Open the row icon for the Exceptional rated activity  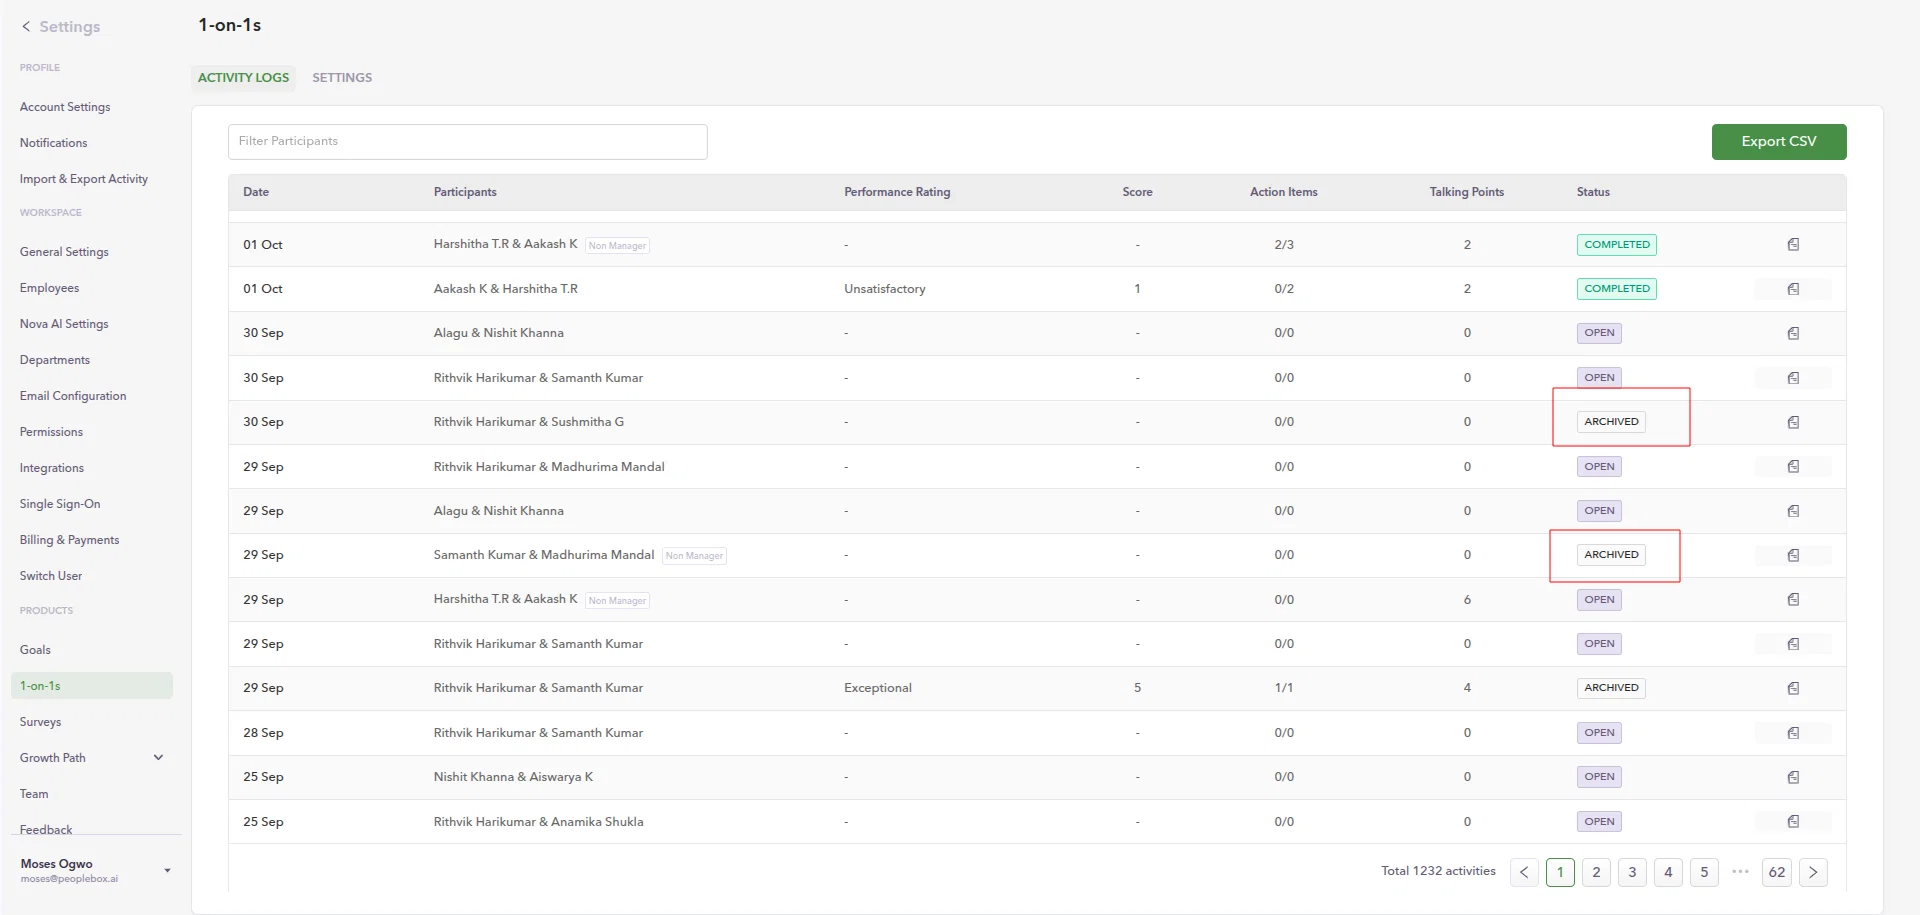(1793, 688)
